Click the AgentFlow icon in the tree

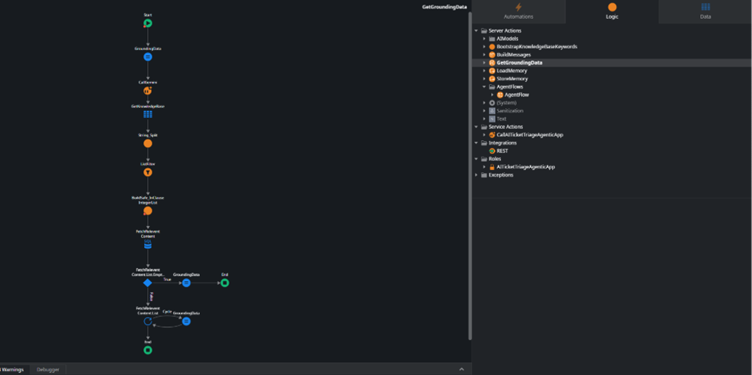click(x=500, y=94)
